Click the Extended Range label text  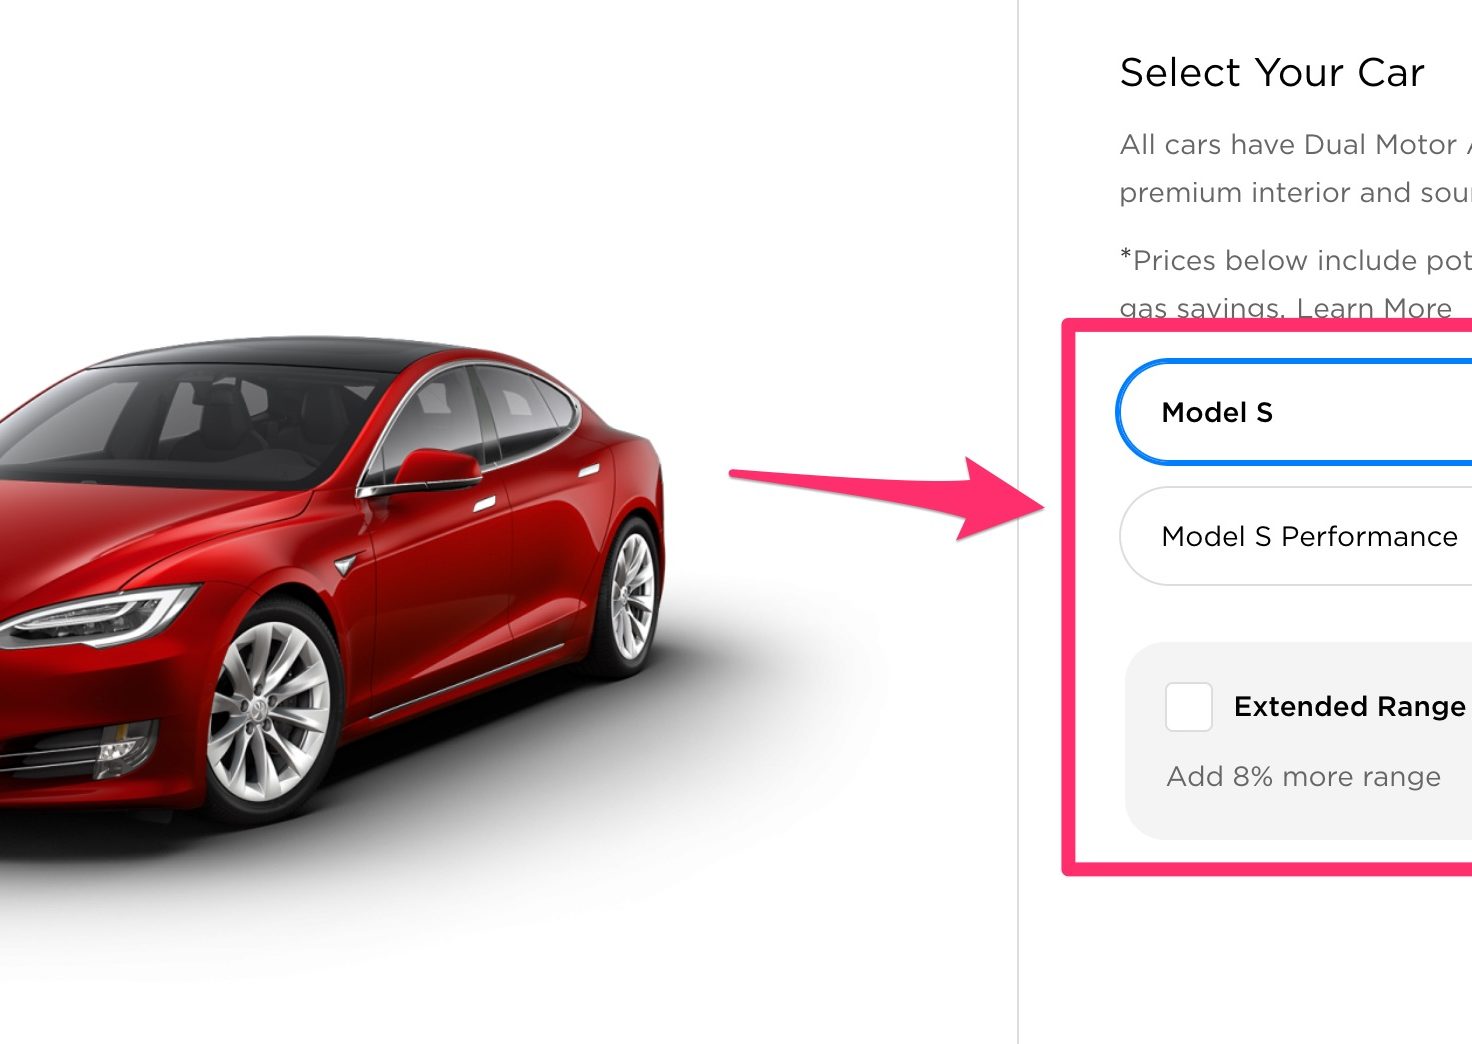pos(1350,707)
